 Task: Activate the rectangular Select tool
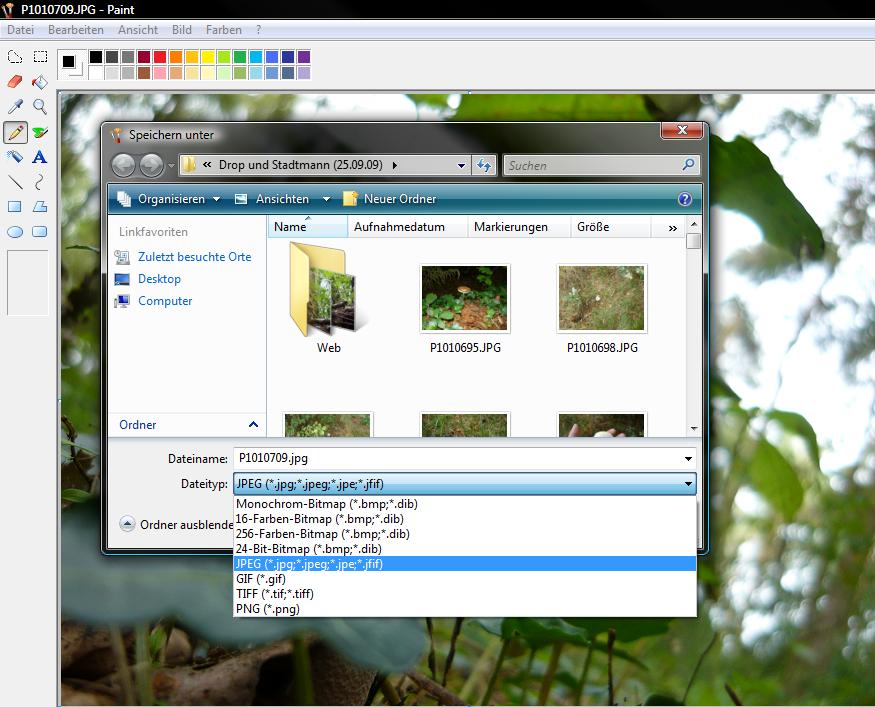(40, 57)
